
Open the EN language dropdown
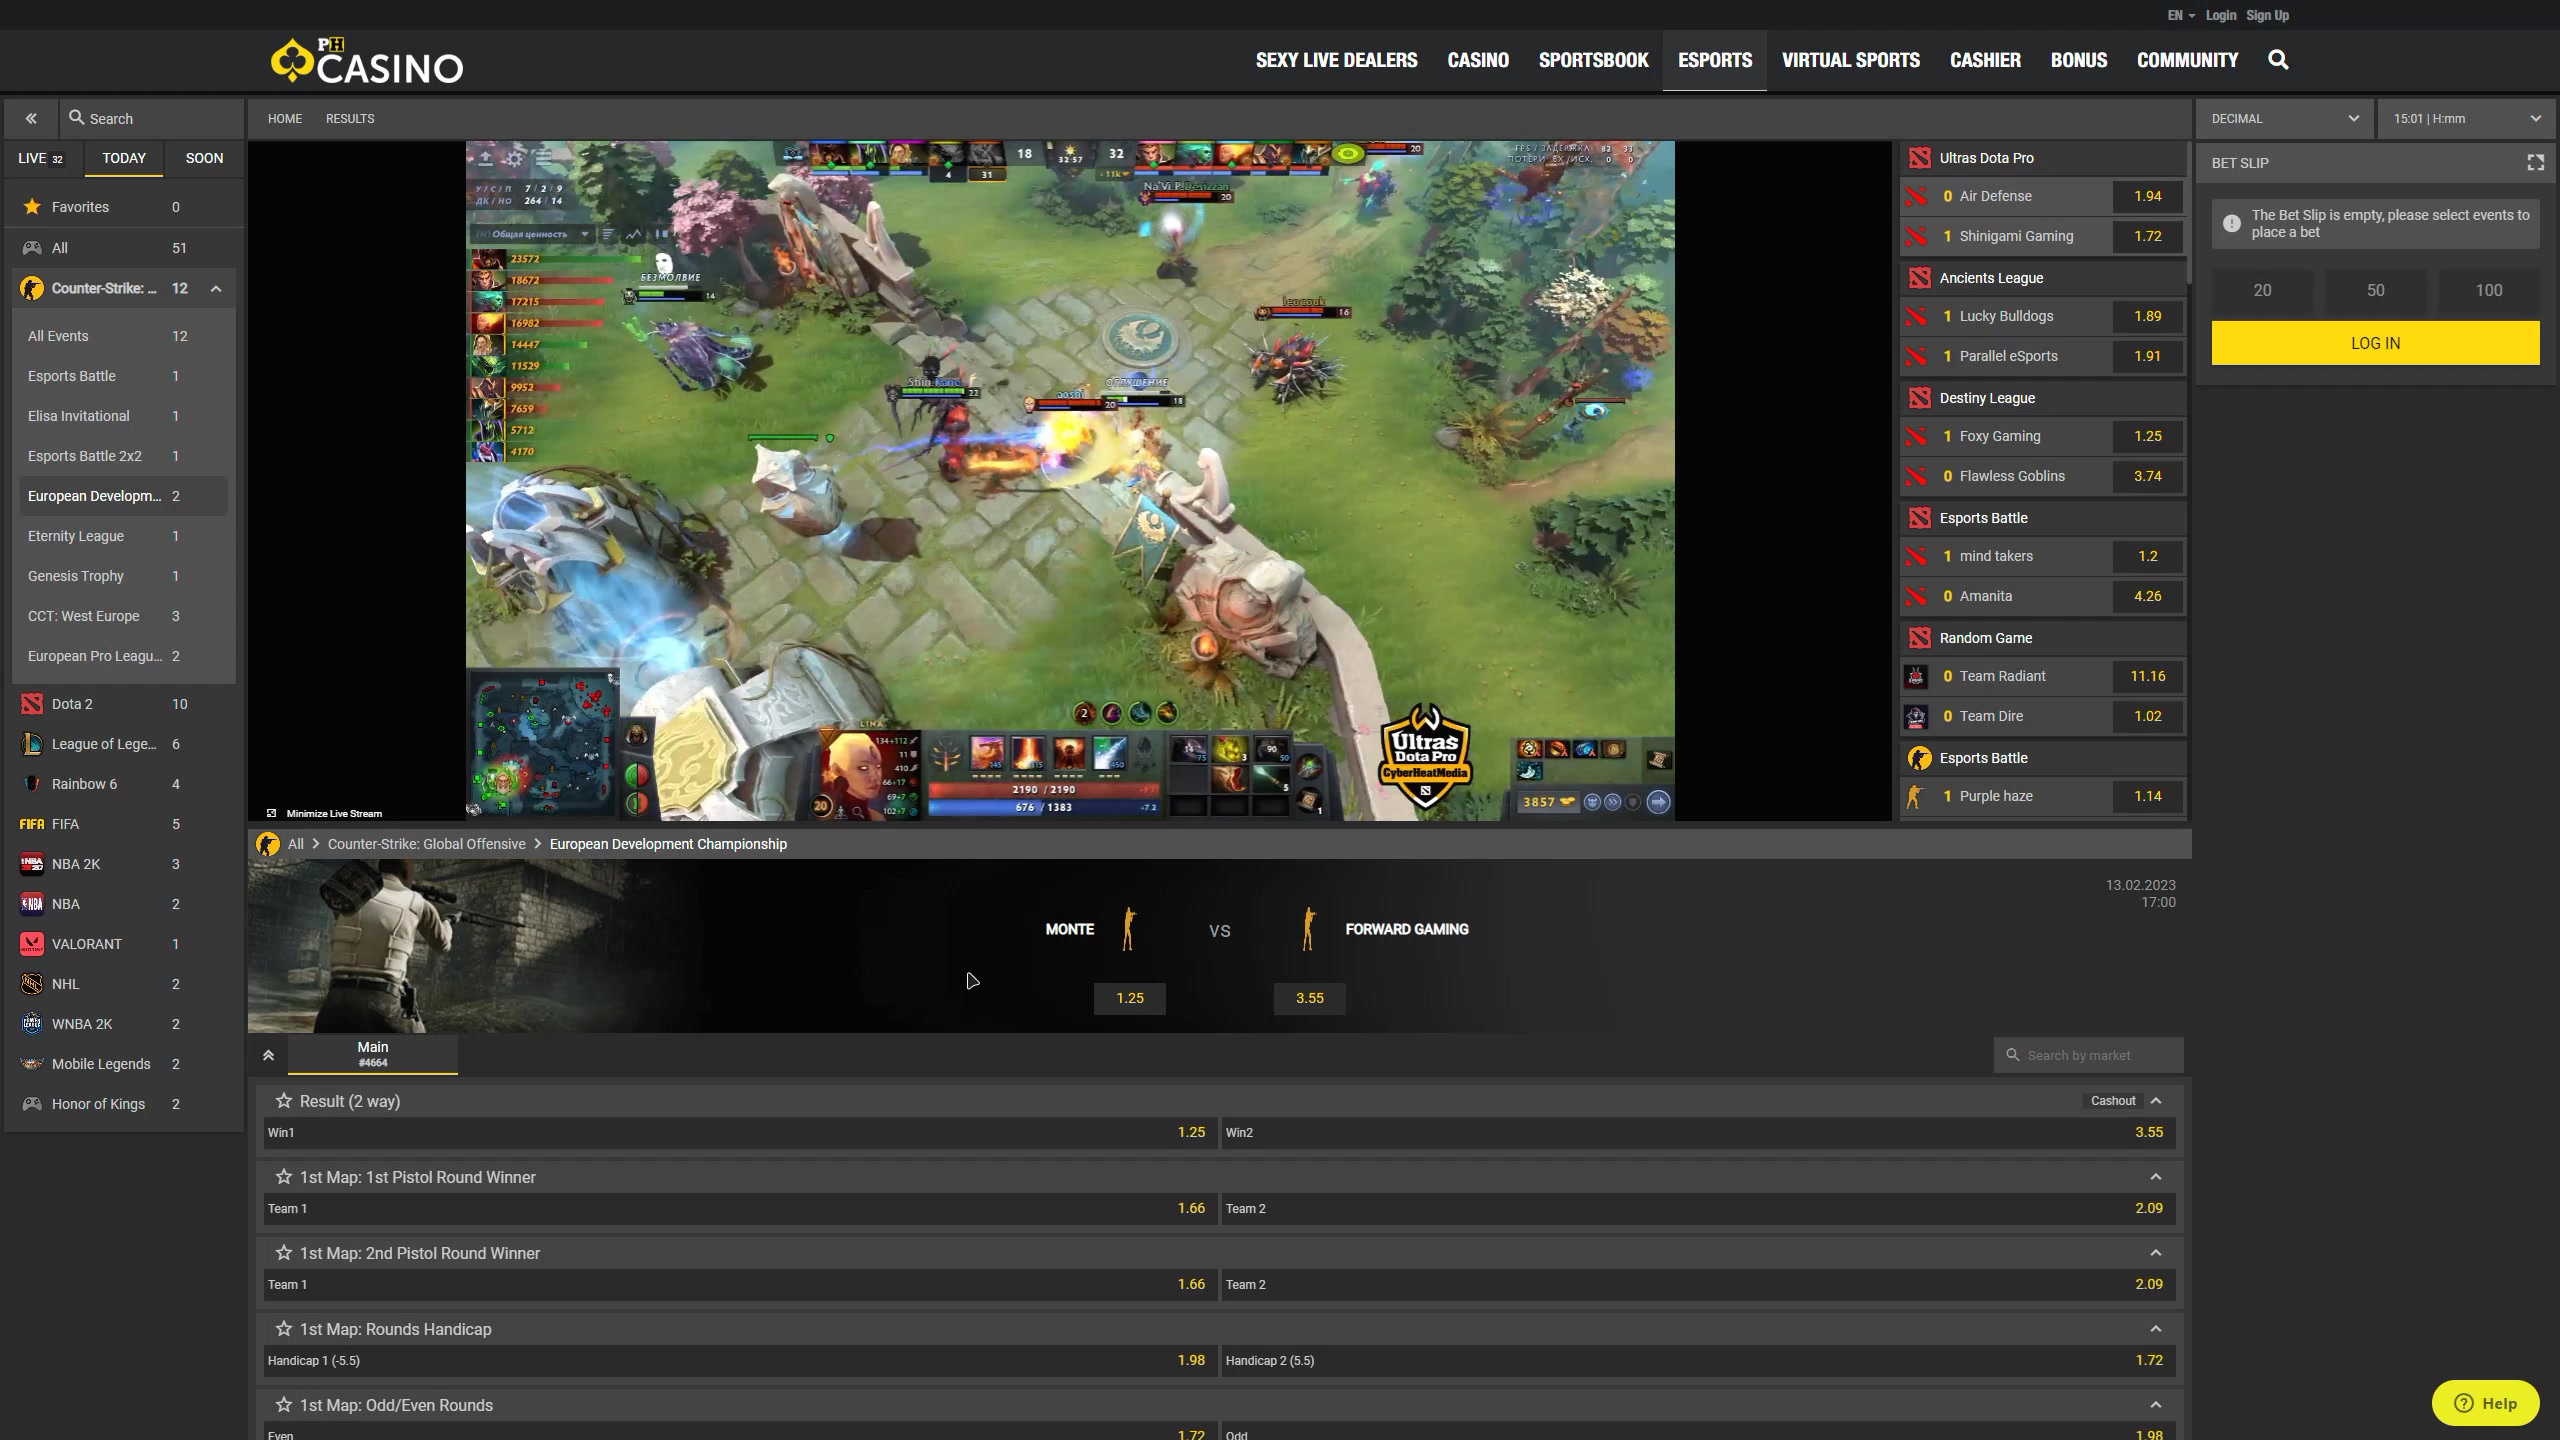click(x=2181, y=15)
